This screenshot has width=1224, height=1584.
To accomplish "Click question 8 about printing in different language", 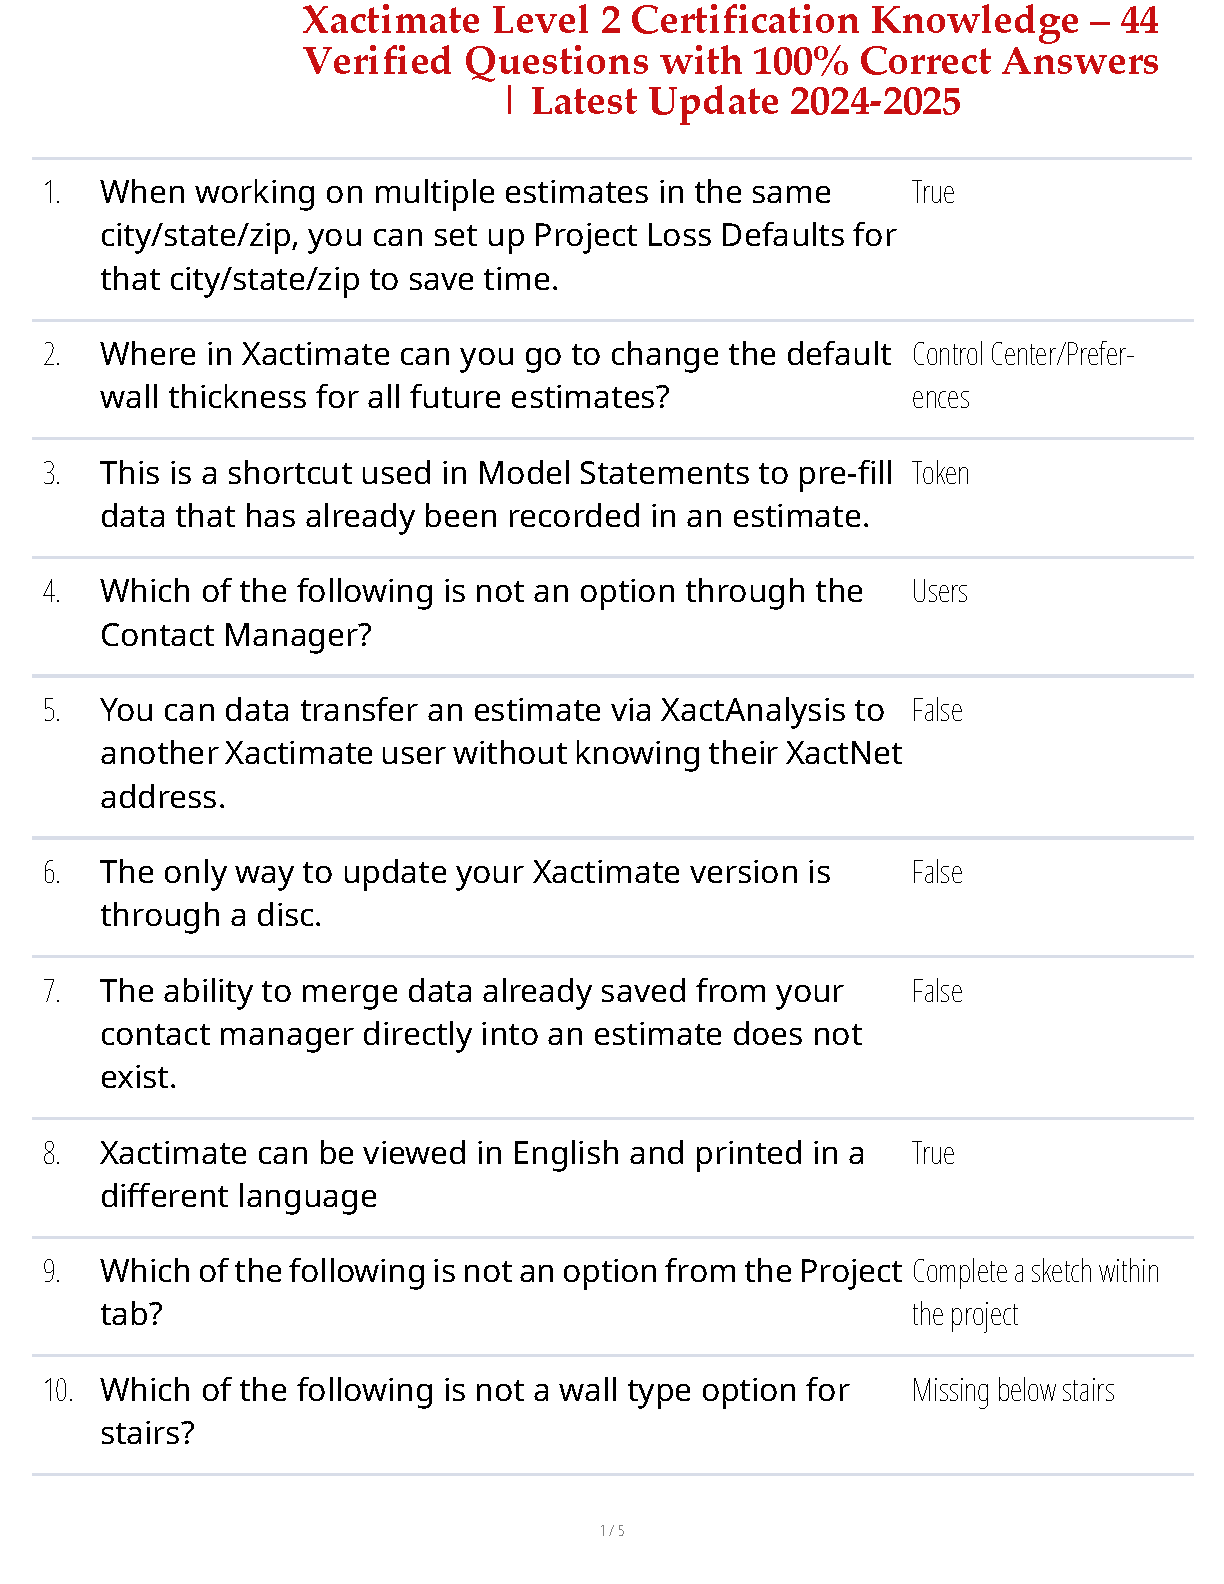I will click(x=482, y=1175).
